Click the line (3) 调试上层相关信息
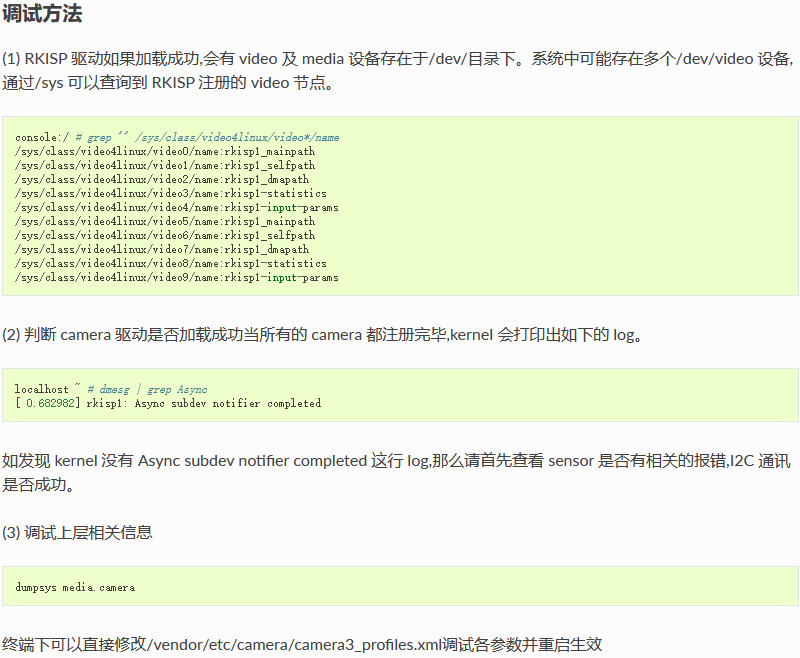Screen dimensions: 800x658 click(x=77, y=533)
